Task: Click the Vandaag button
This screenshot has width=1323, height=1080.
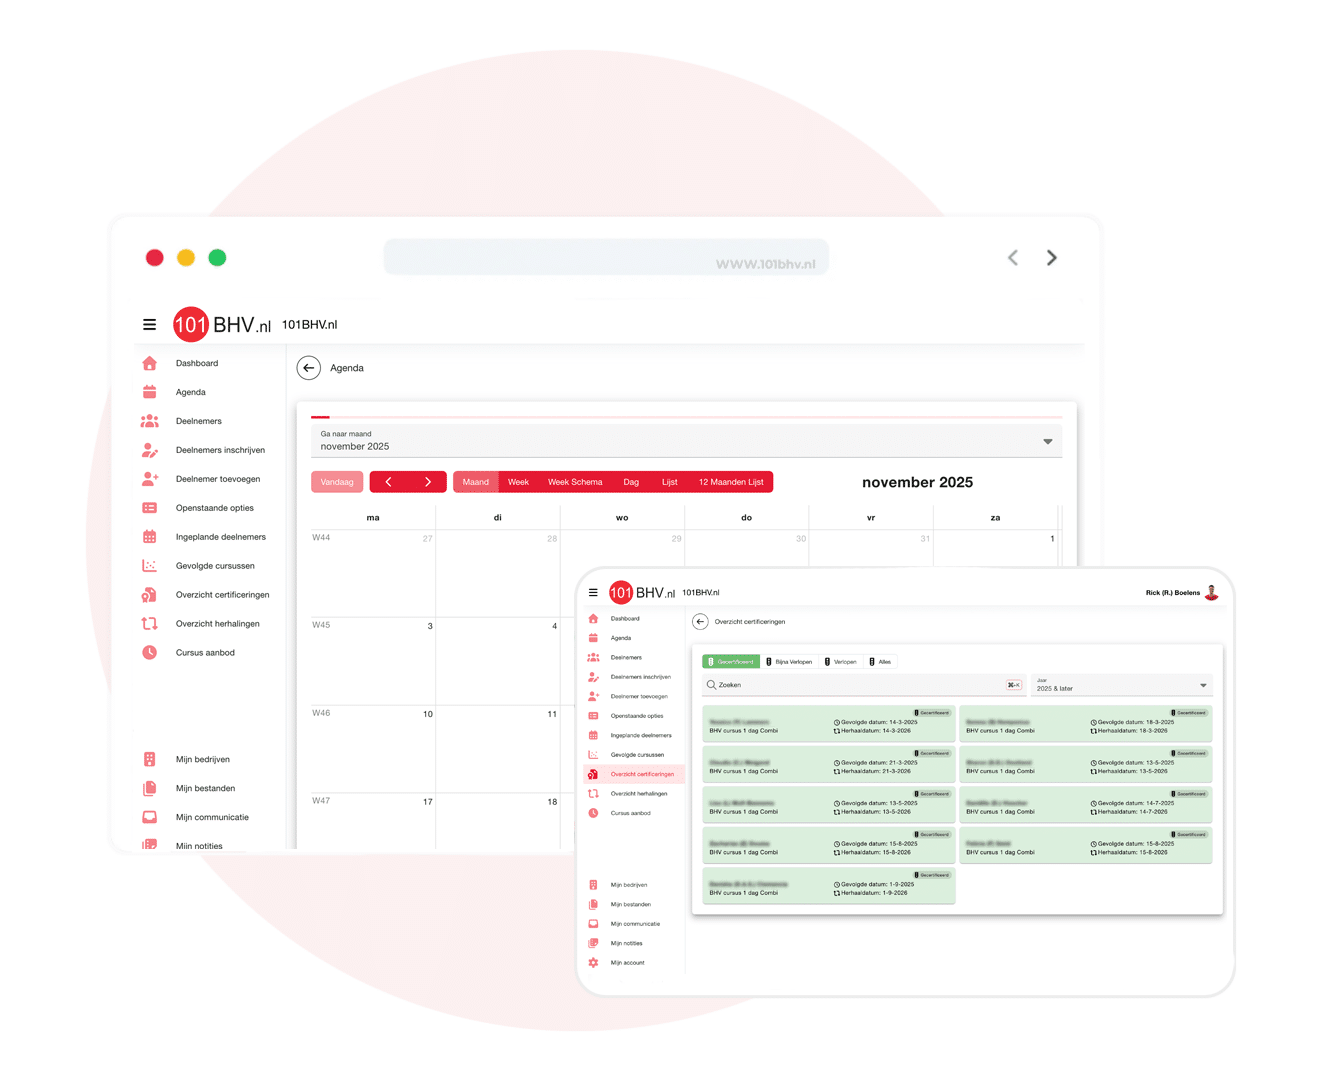Action: (337, 482)
